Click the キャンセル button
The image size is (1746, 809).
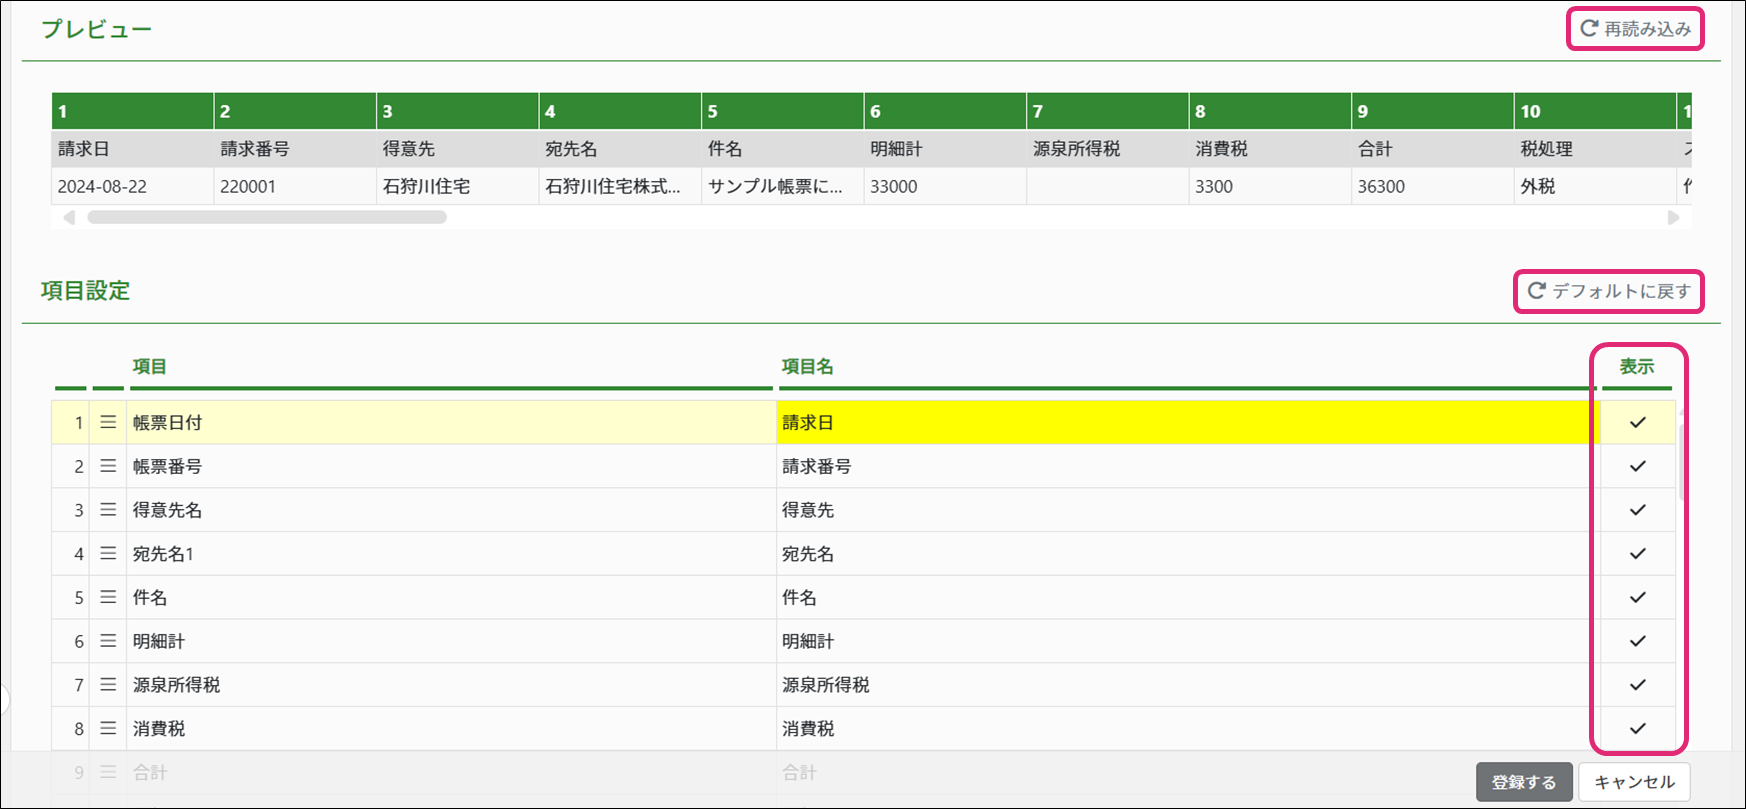click(x=1634, y=782)
